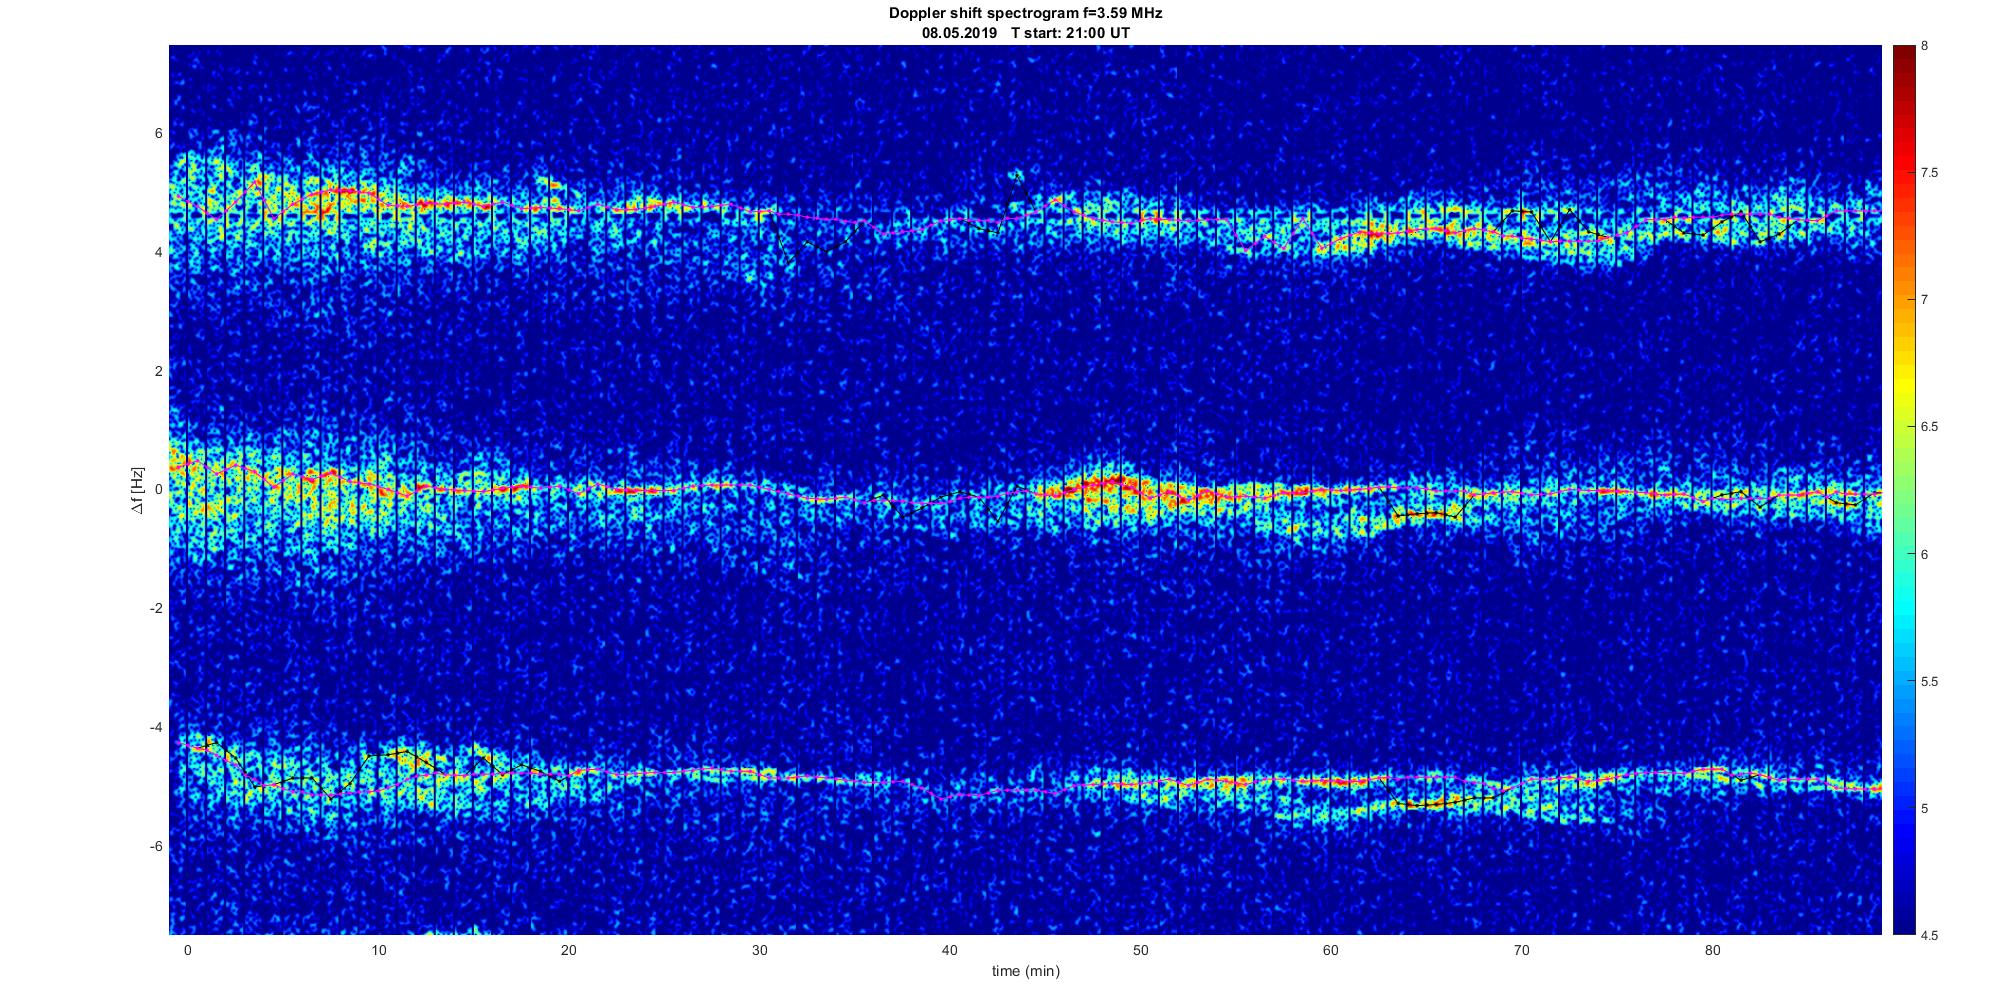
Task: Click the title 'Doppler shift spectrogram f=3.59 MHz'
Action: pyautogui.click(x=1025, y=14)
